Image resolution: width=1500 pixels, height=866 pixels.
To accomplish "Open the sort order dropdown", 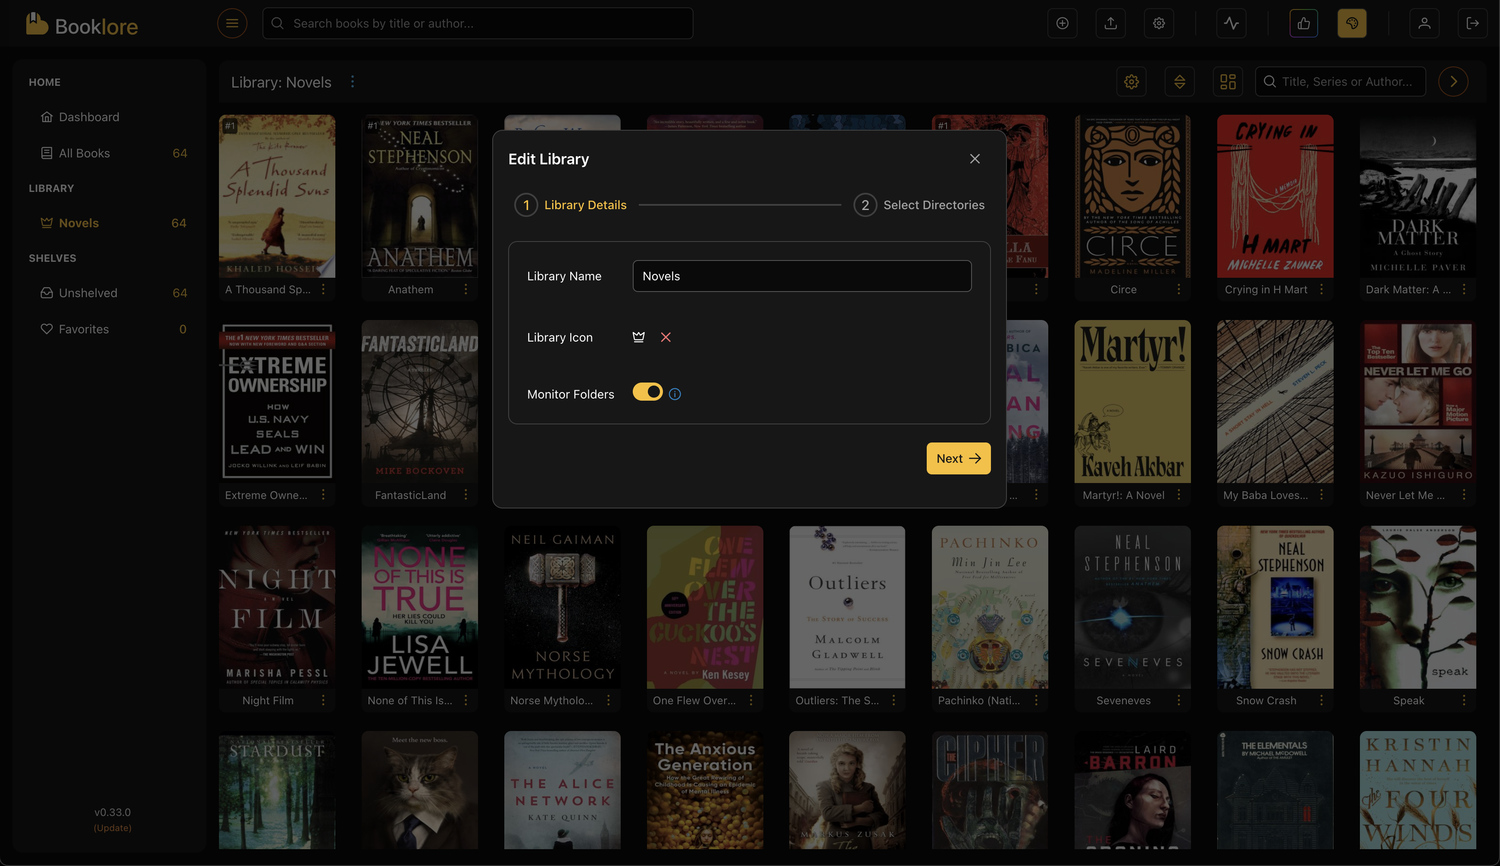I will point(1180,82).
